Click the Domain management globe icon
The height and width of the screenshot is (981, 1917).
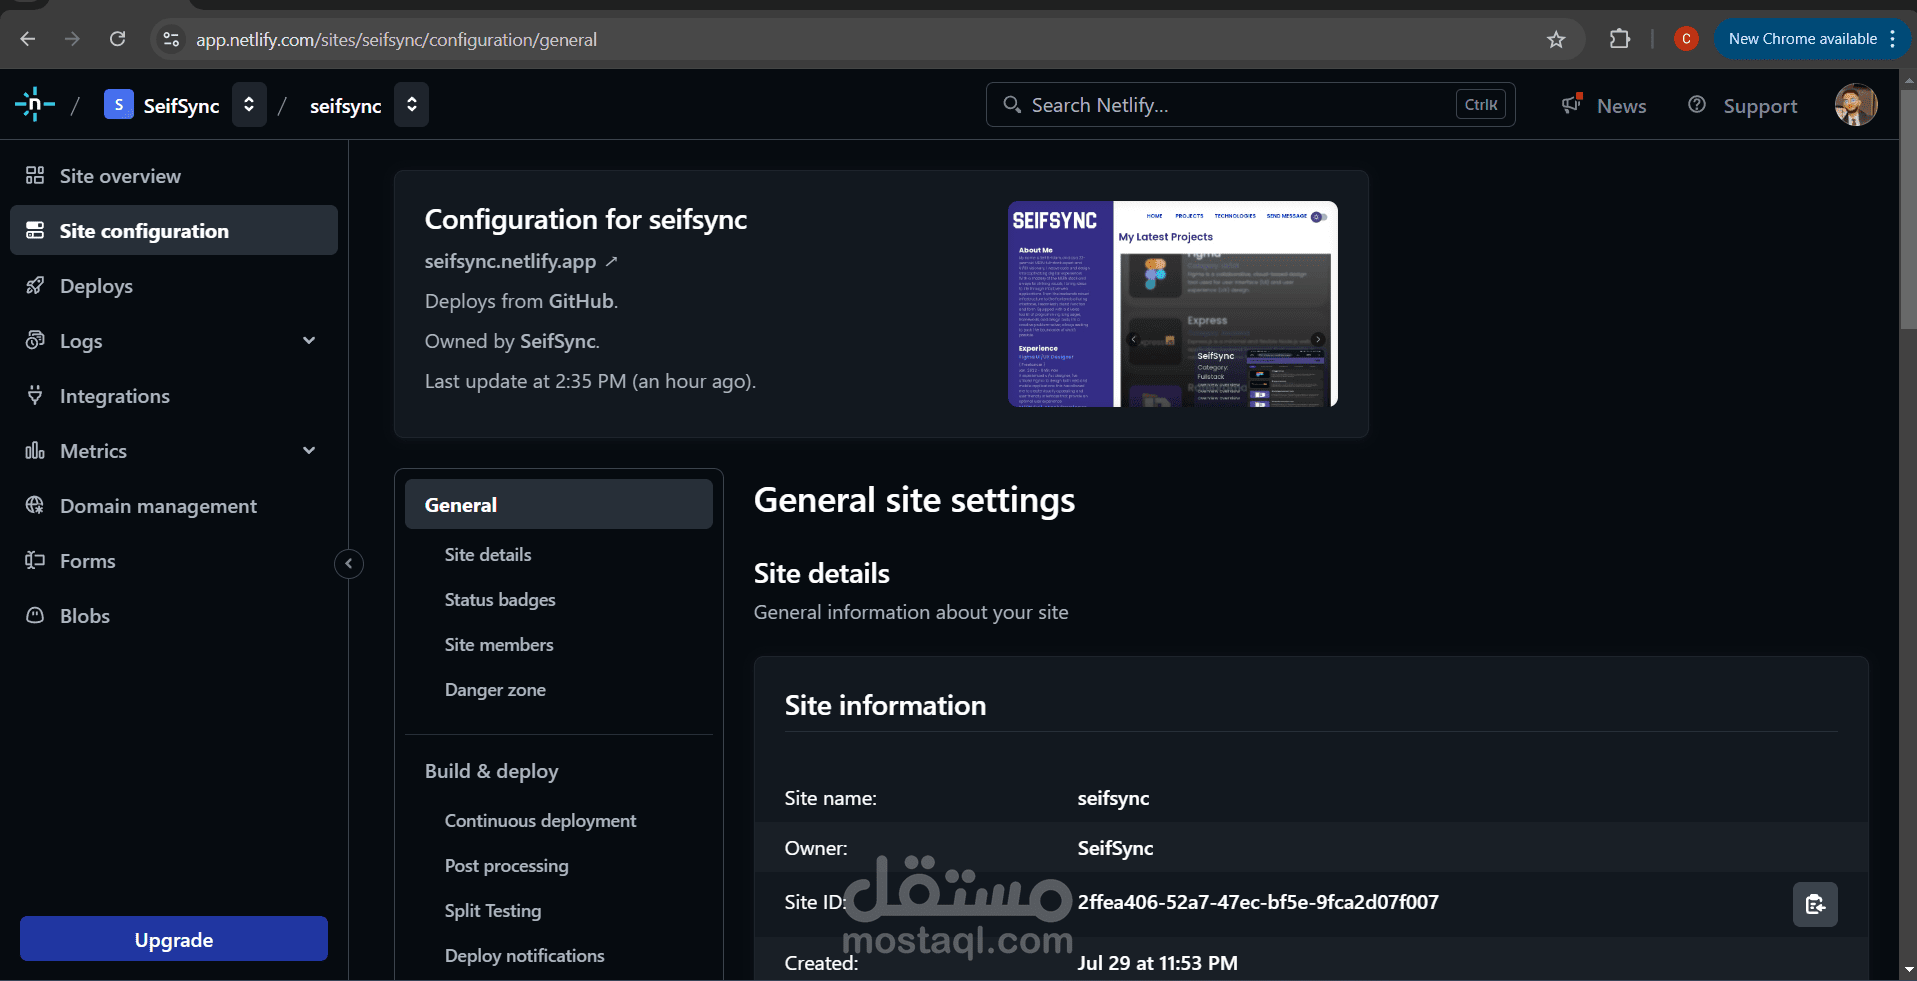35,505
